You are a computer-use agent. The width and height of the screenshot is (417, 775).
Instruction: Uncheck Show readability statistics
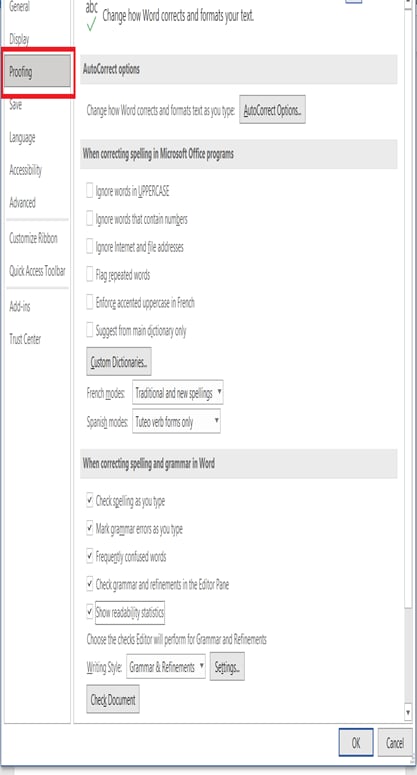pos(89,612)
